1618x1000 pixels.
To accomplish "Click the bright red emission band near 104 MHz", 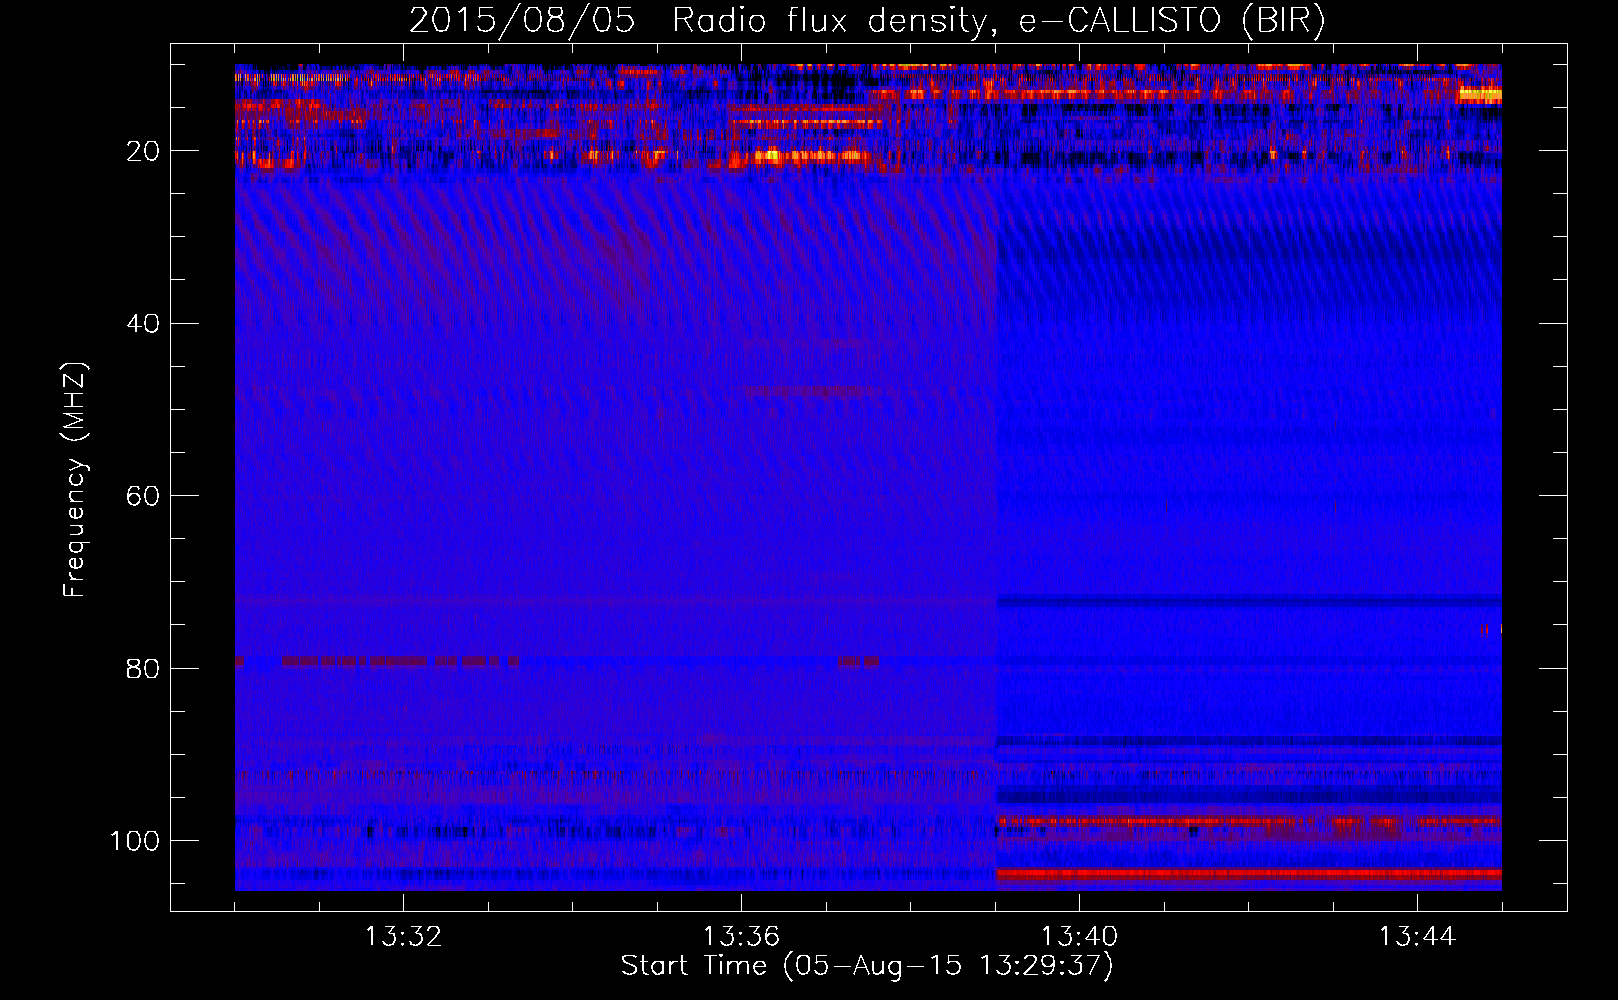I will tap(1248, 873).
